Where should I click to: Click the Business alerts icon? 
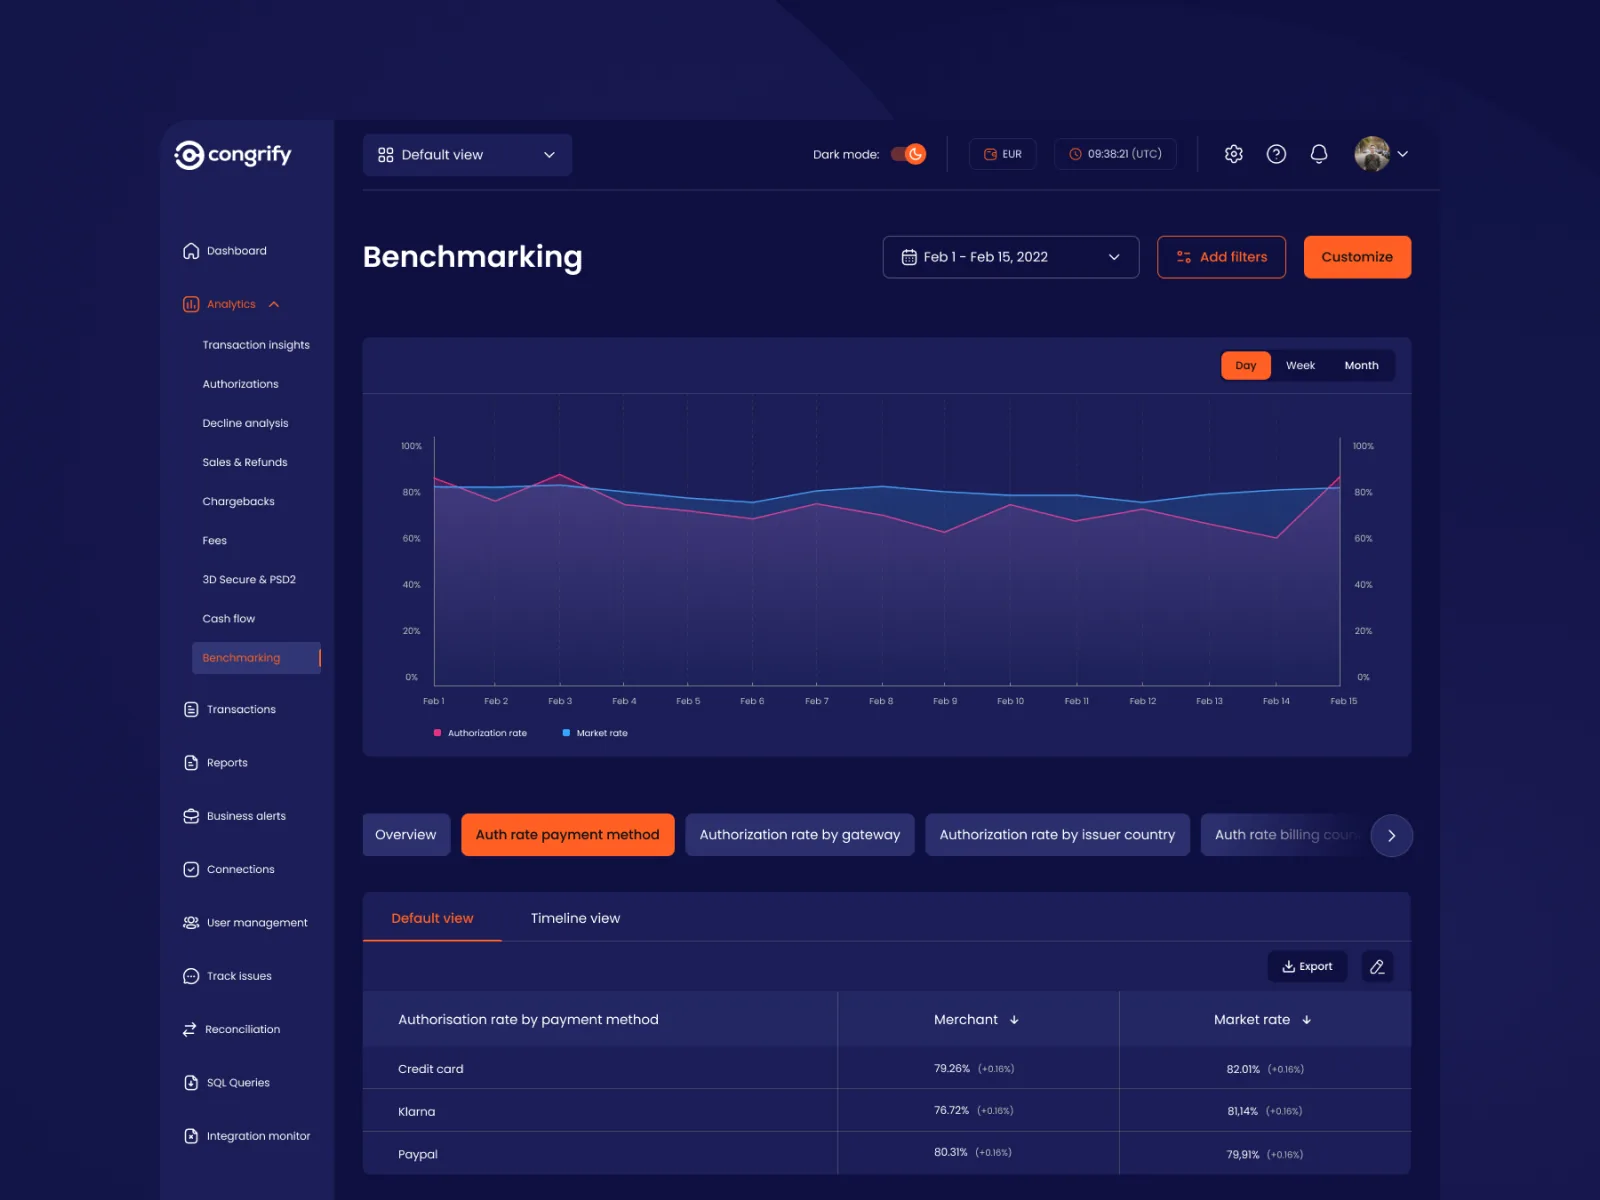191,816
